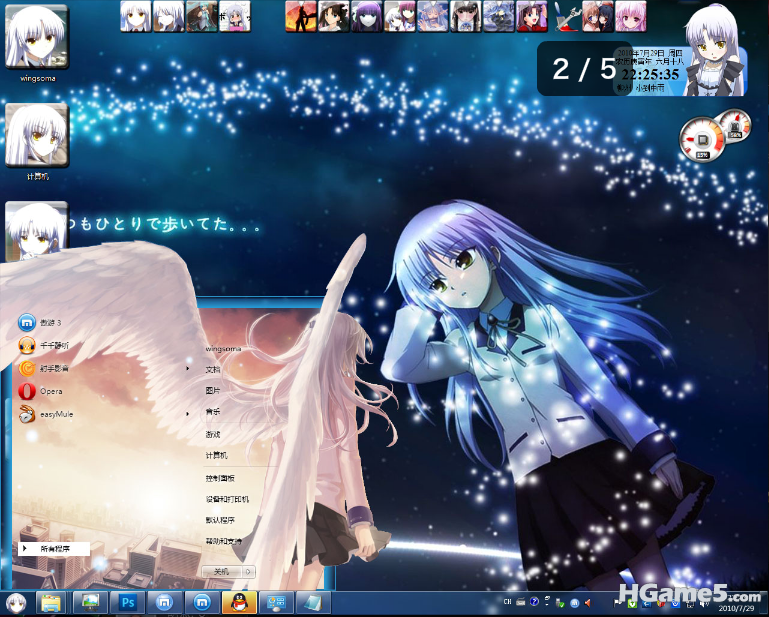
Task: Open 计算机 entry in the start menu's right column
Action: coord(216,455)
